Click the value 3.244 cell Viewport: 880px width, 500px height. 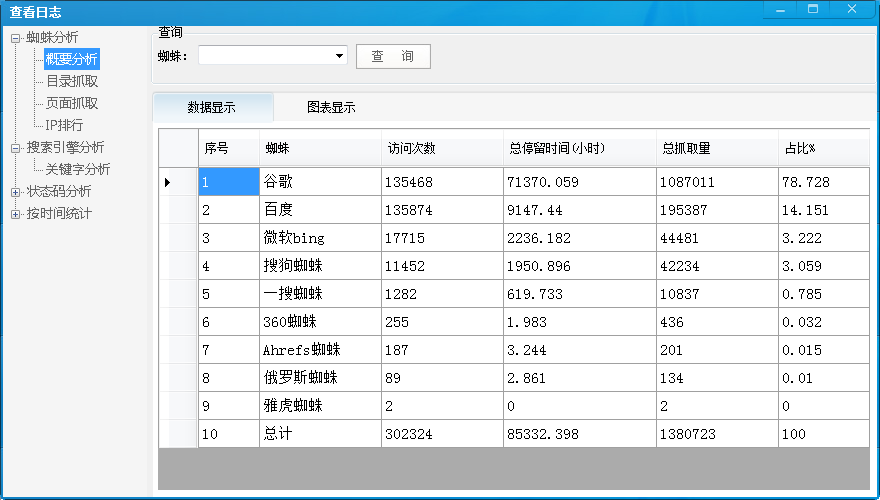580,350
